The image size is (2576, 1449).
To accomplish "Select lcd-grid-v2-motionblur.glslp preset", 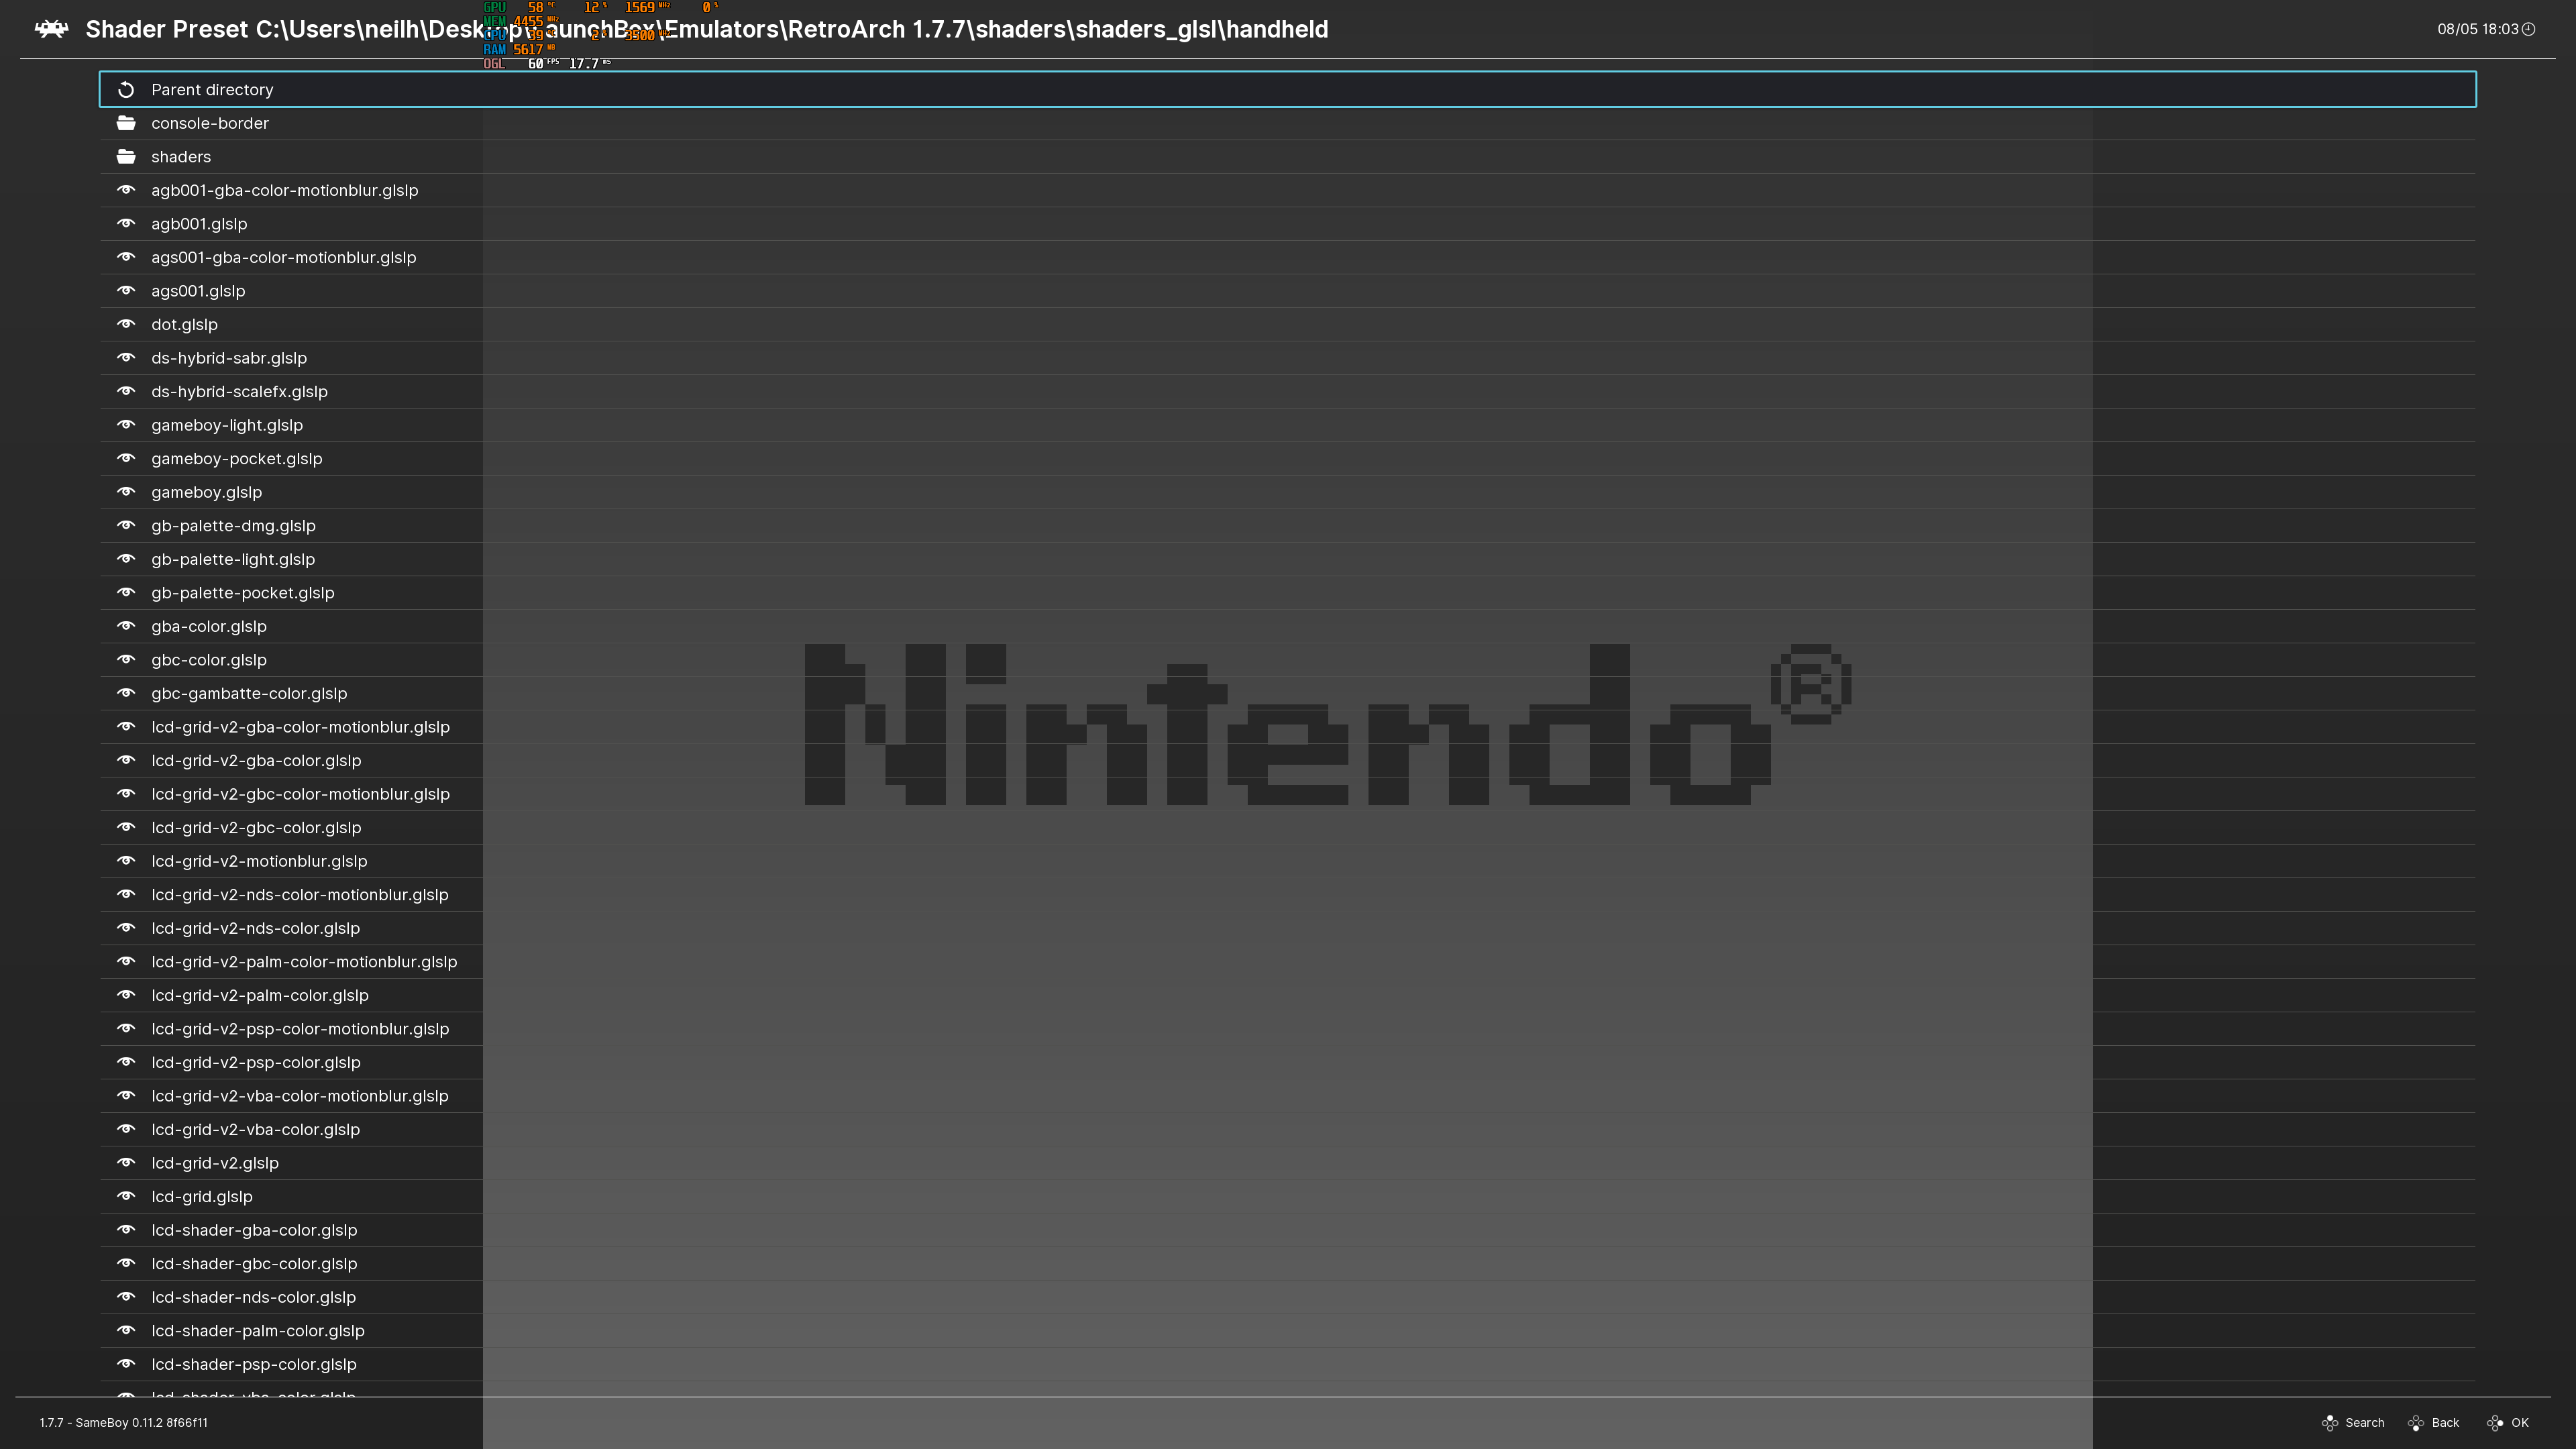I will [x=1287, y=860].
